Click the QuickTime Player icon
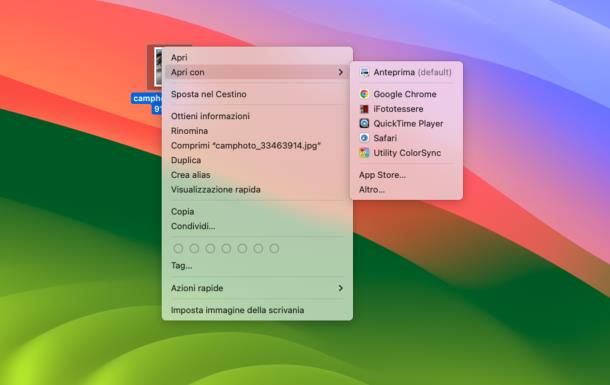 coord(364,124)
